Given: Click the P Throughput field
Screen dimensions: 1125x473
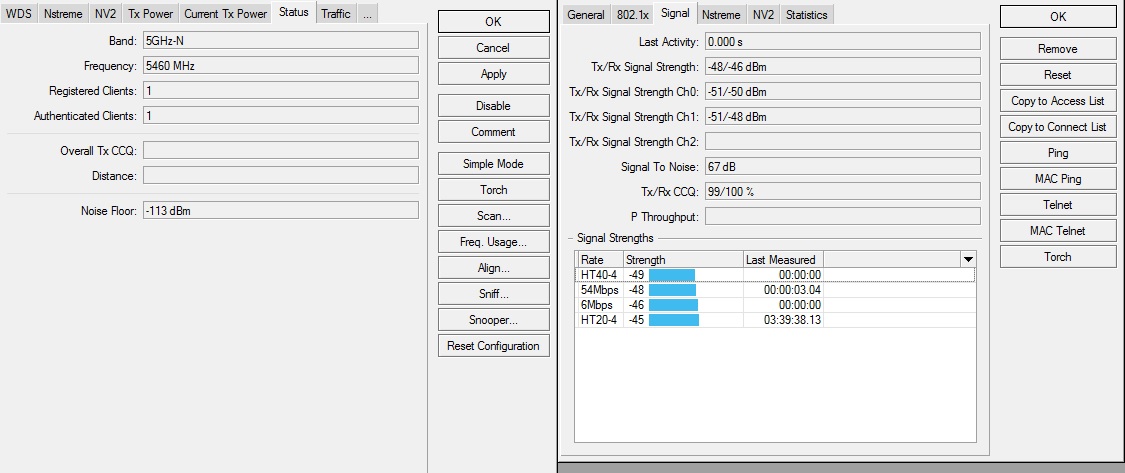Looking at the screenshot, I should tap(843, 216).
